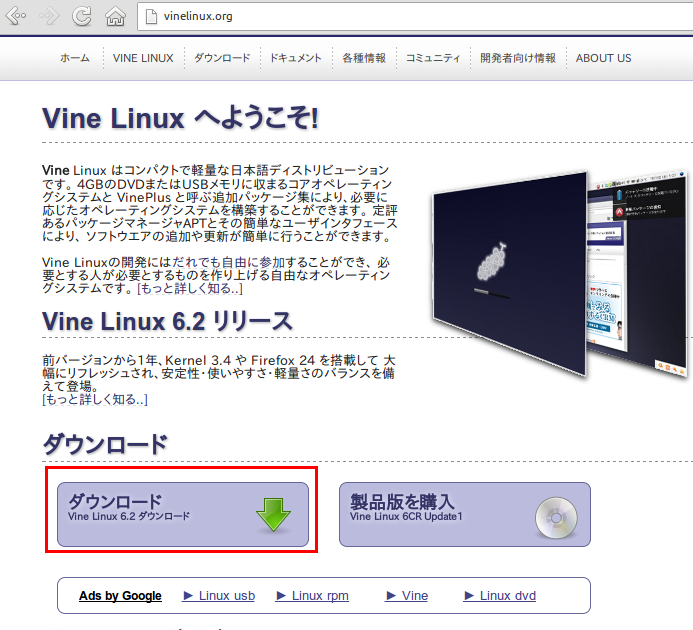The width and height of the screenshot is (693, 630).
Task: Click the first [もっと詳しく知る..] link under the intro
Action: (190, 289)
